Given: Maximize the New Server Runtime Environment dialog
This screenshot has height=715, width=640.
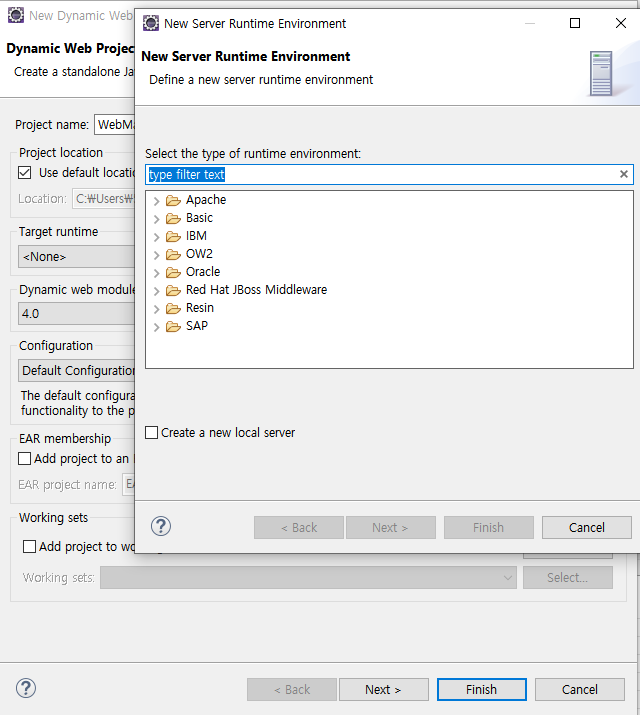Looking at the screenshot, I should tap(575, 23).
